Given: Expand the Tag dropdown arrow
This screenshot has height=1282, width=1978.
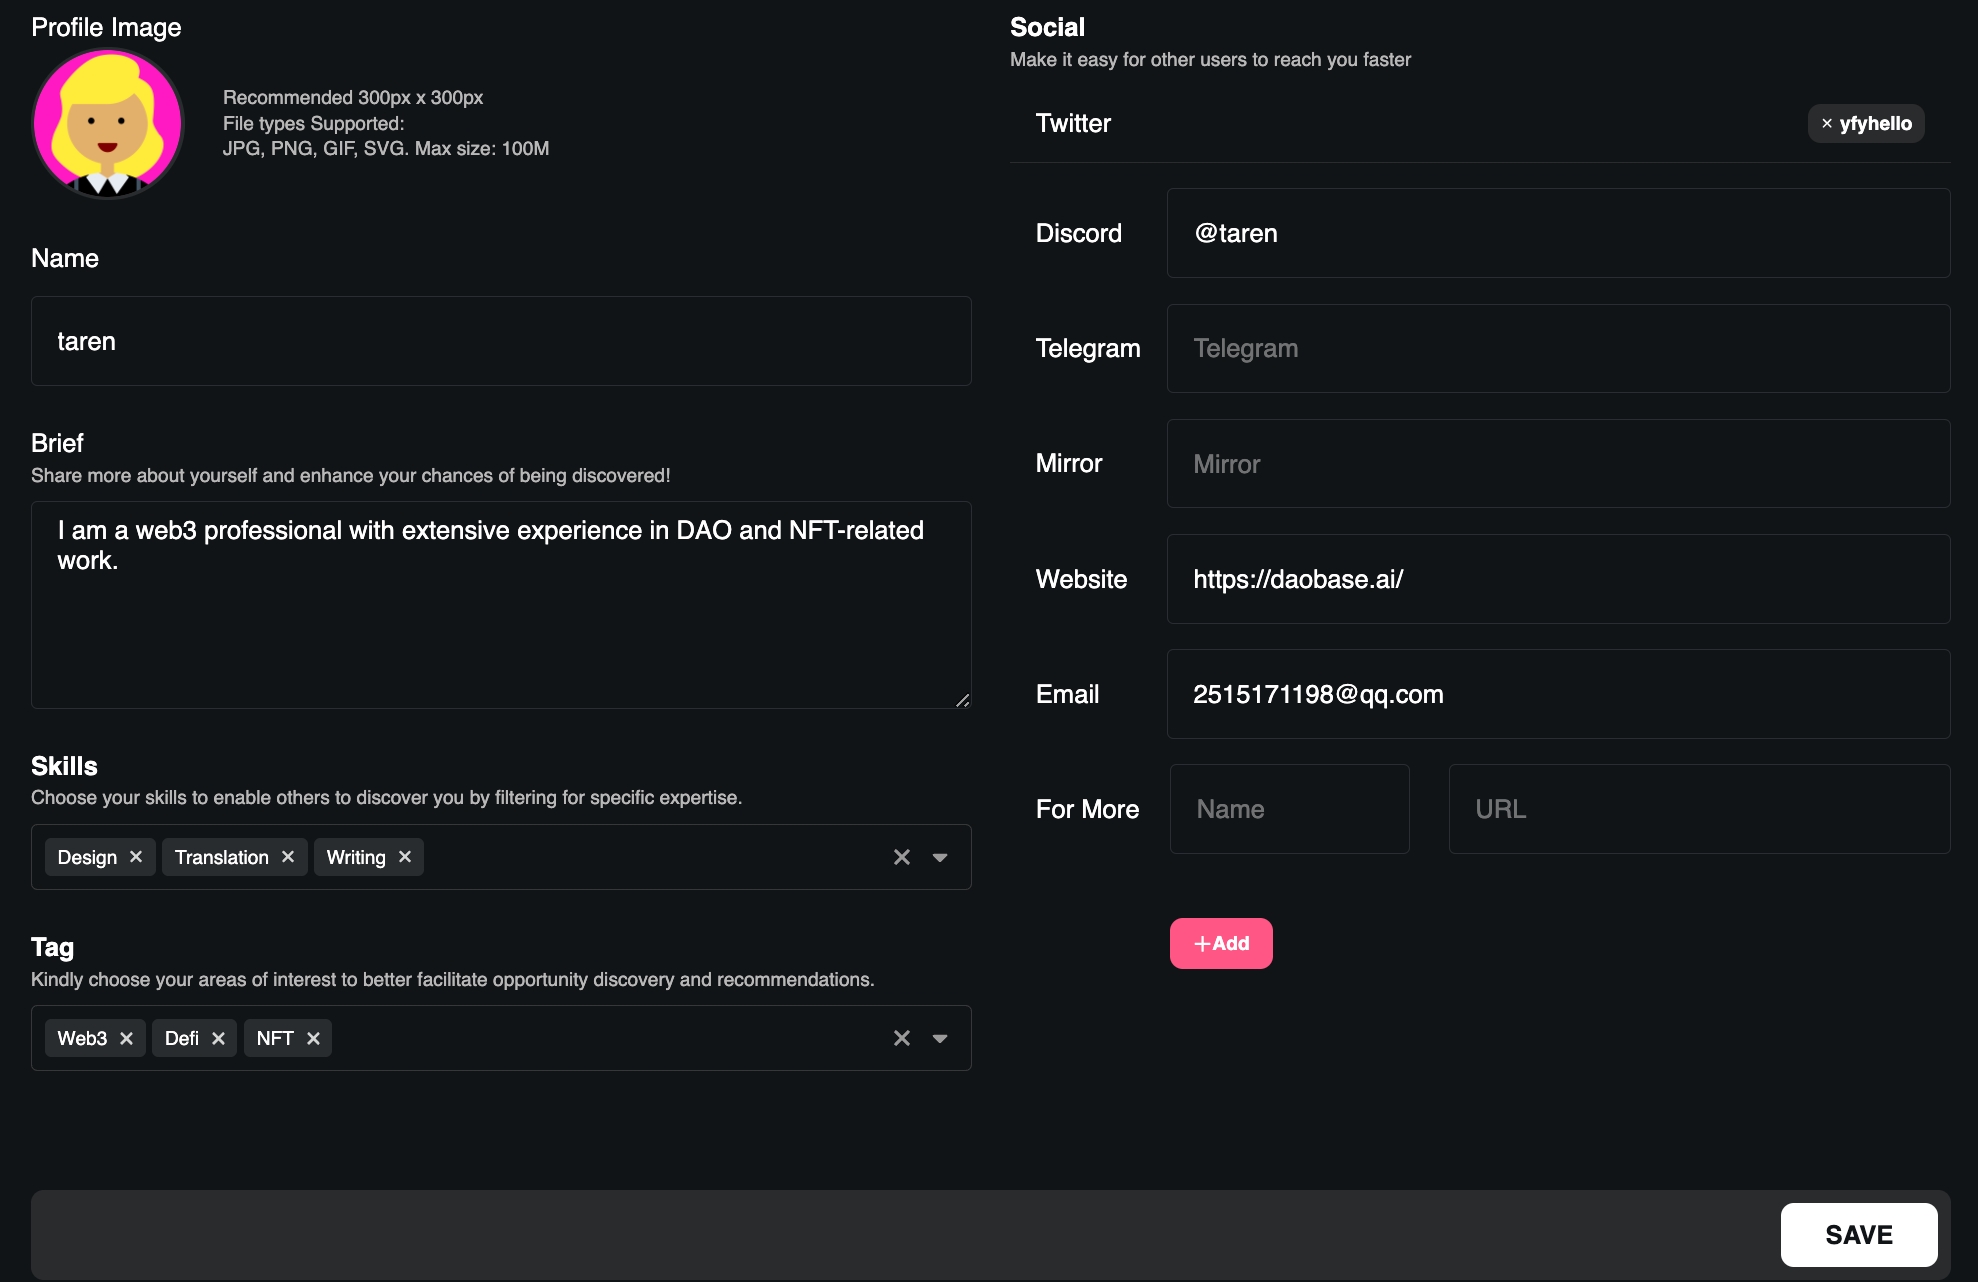Looking at the screenshot, I should [x=940, y=1038].
